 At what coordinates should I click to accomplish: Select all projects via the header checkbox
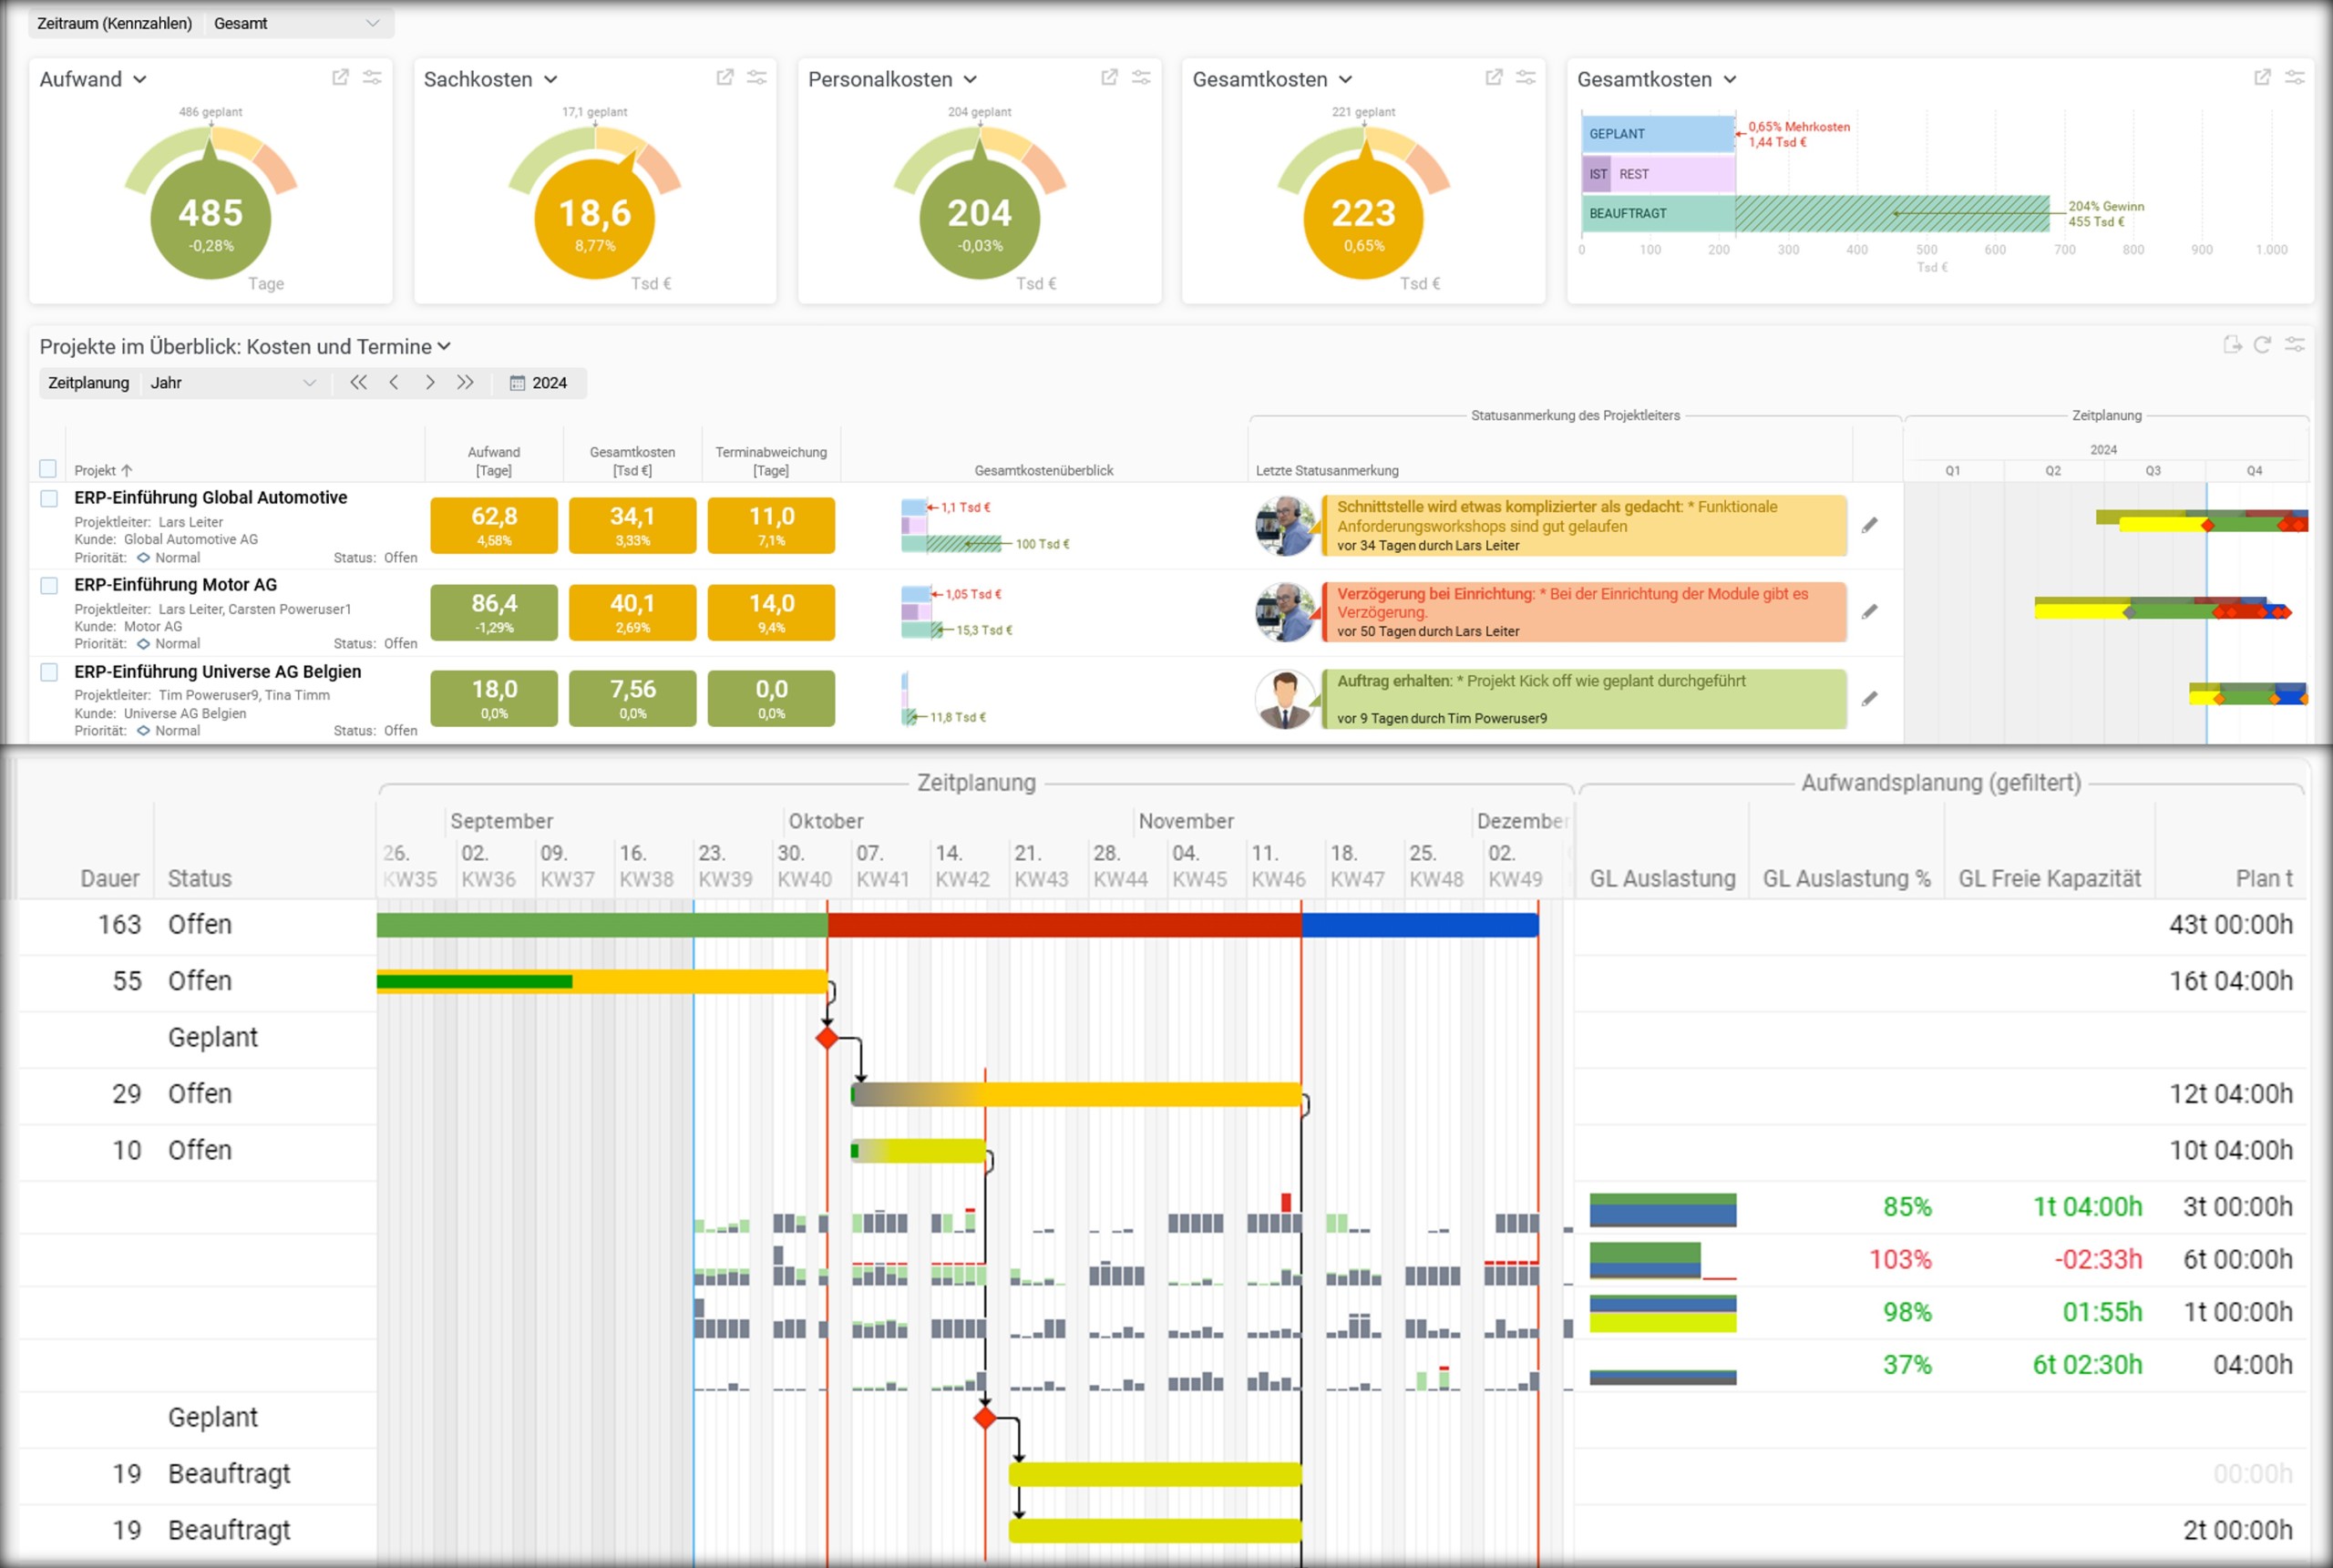point(47,468)
